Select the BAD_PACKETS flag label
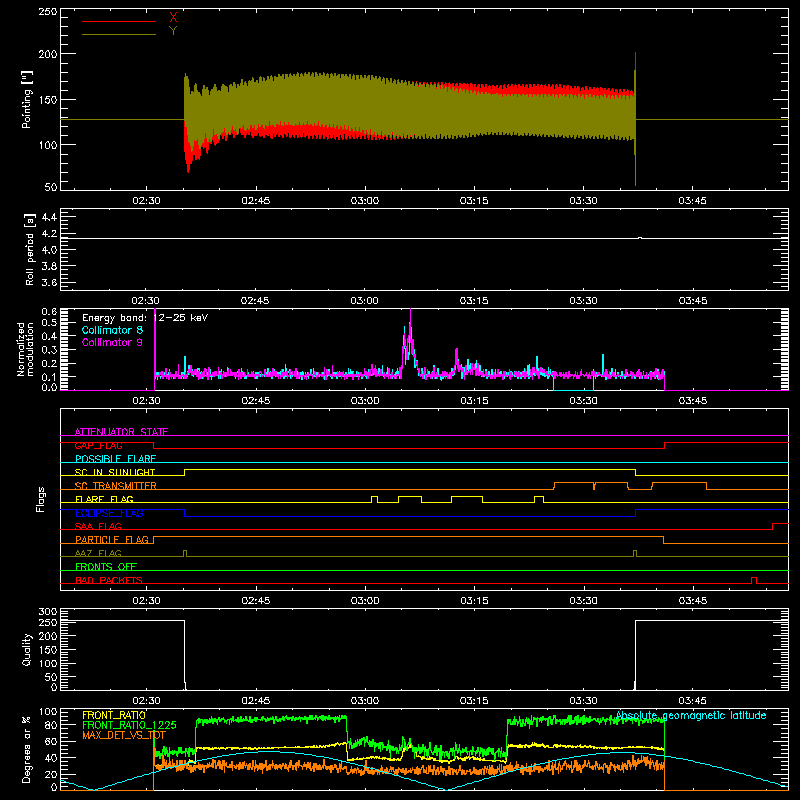The height and width of the screenshot is (800, 800). (x=109, y=580)
